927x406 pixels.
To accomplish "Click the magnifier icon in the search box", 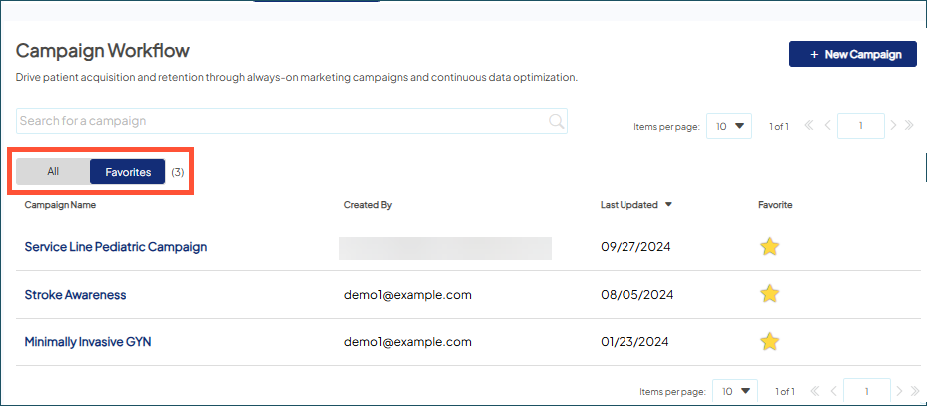I will [557, 121].
